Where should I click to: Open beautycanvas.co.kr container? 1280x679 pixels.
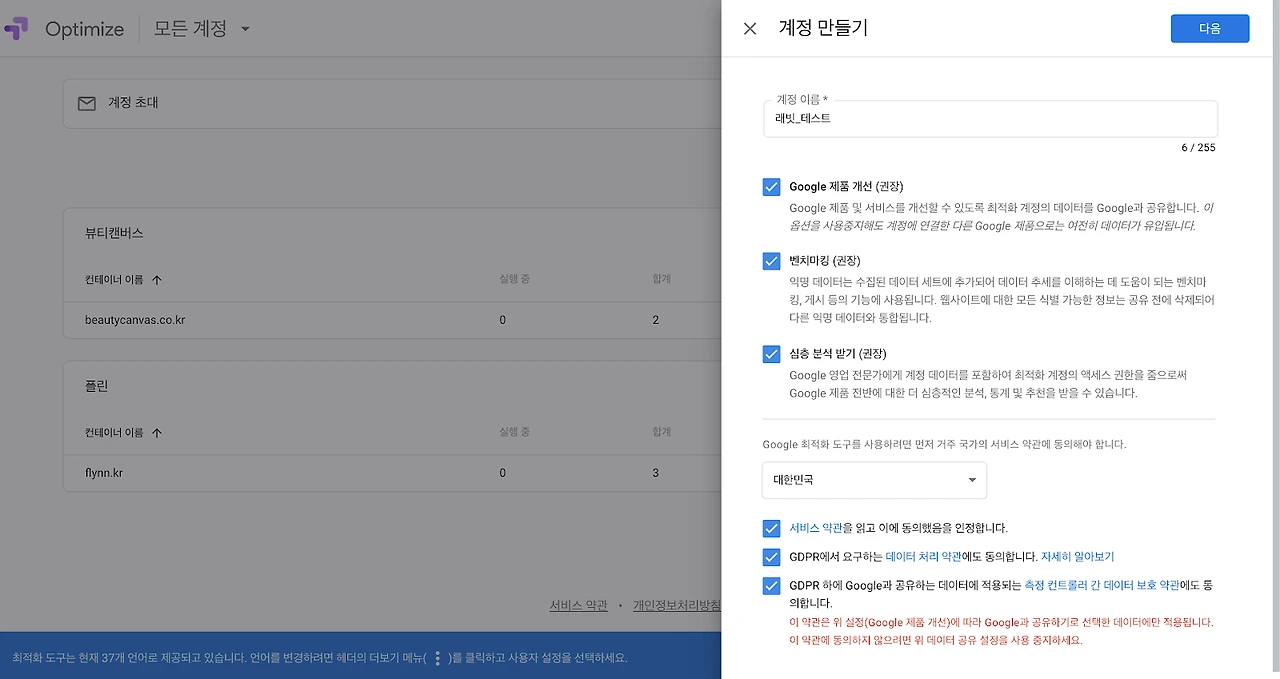click(135, 320)
